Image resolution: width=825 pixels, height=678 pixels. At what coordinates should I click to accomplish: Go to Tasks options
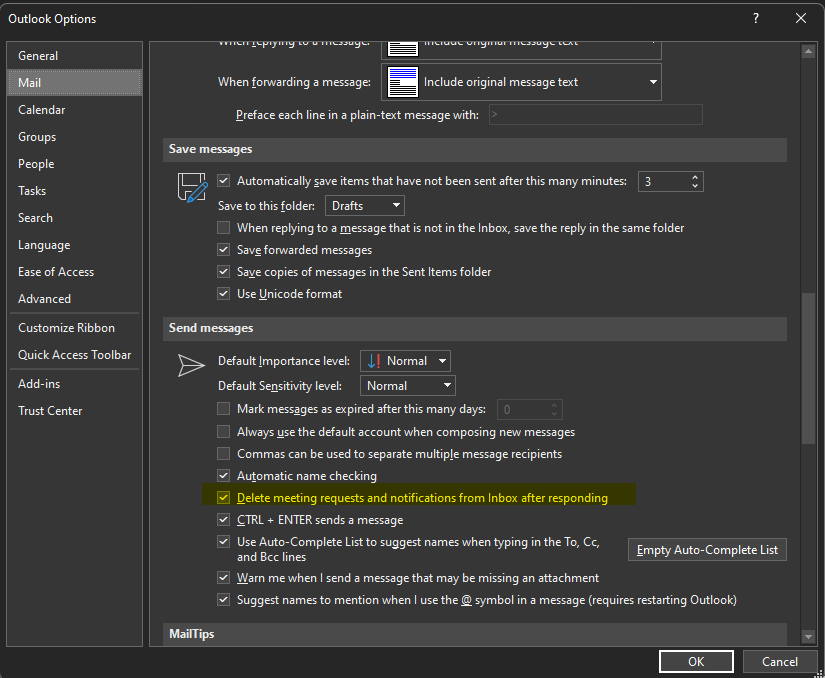point(74,191)
